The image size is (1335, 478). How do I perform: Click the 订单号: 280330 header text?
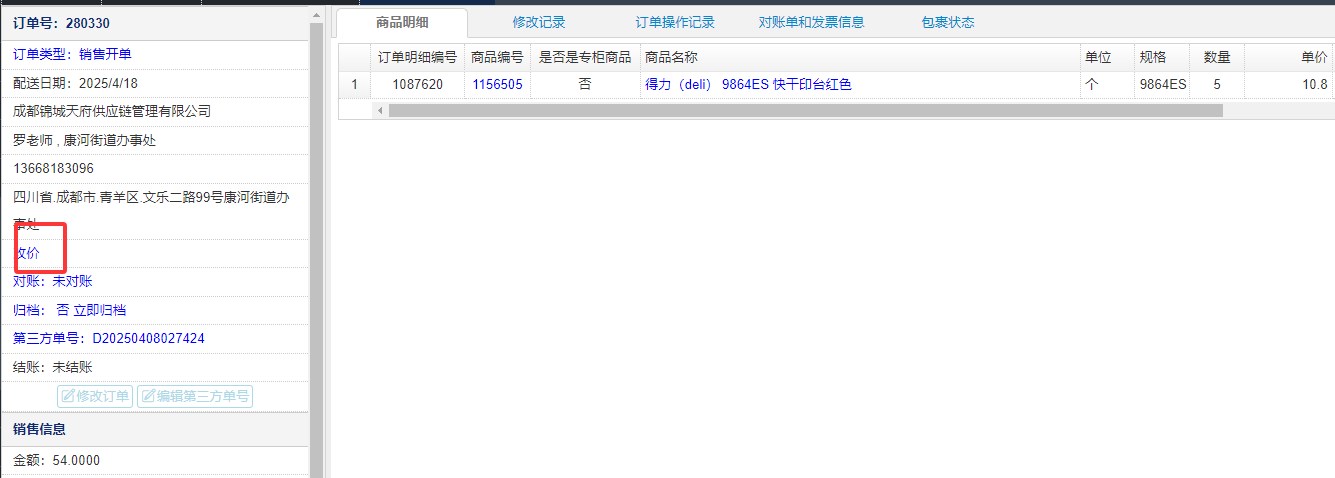pos(61,23)
